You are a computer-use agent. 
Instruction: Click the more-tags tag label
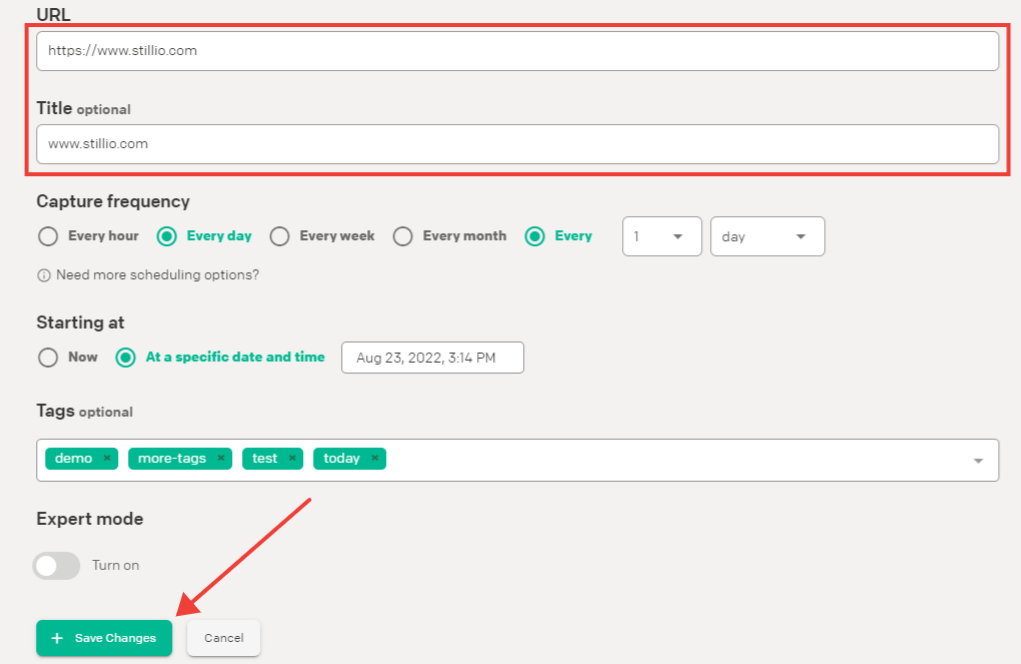pos(172,458)
